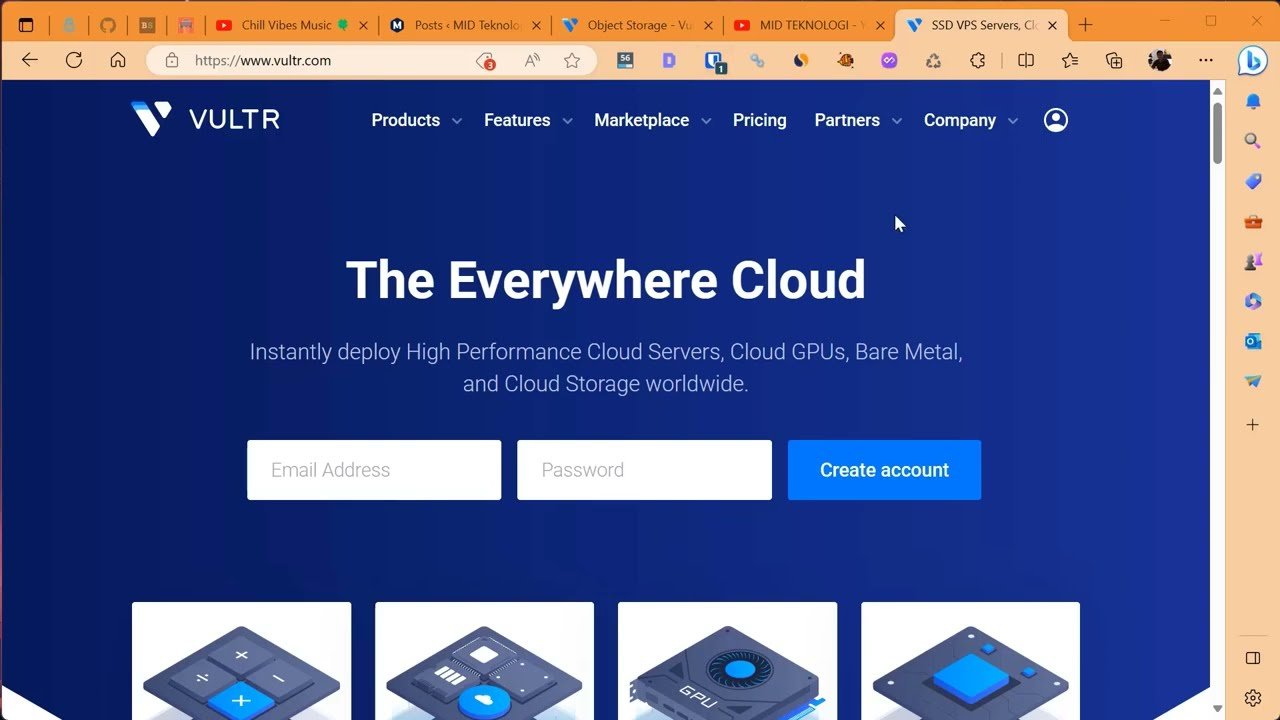The height and width of the screenshot is (720, 1280).
Task: Open the Pricing page link
Action: pyautogui.click(x=759, y=120)
